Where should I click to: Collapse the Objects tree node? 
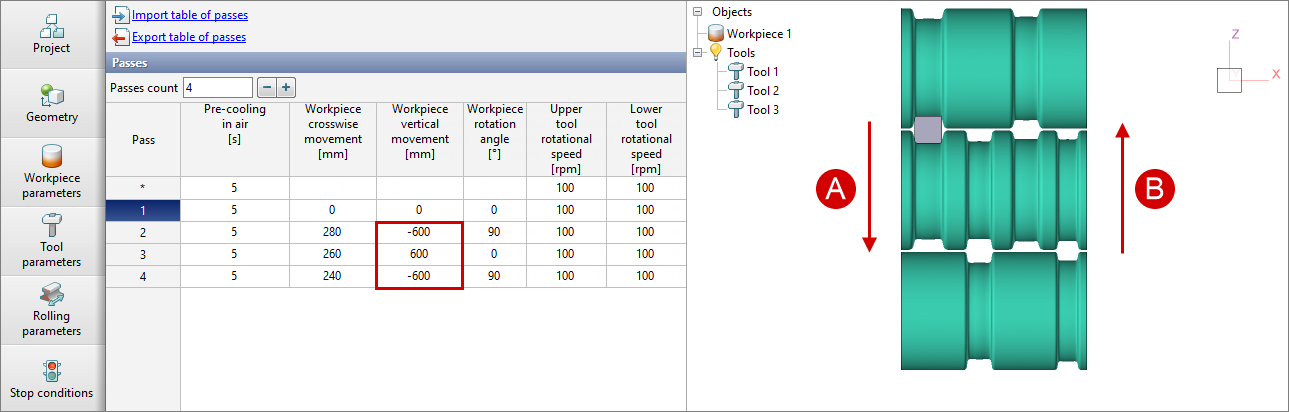[699, 12]
